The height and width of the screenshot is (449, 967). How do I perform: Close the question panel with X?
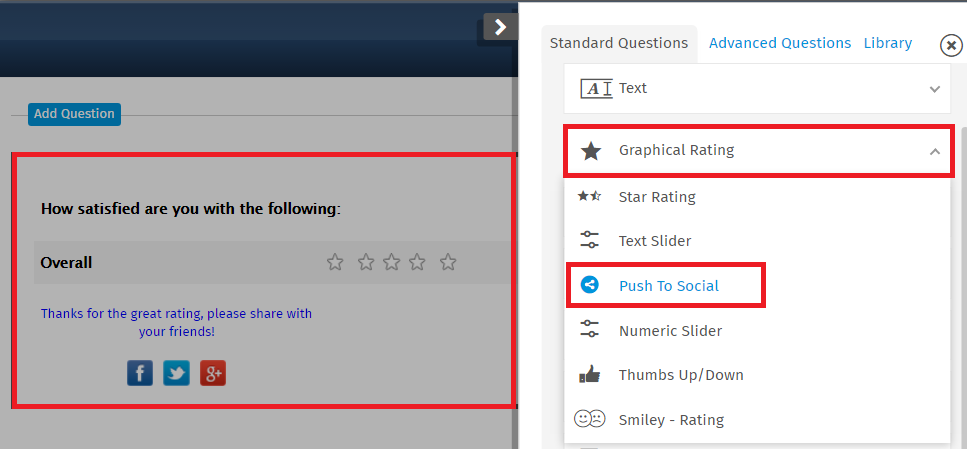click(952, 45)
